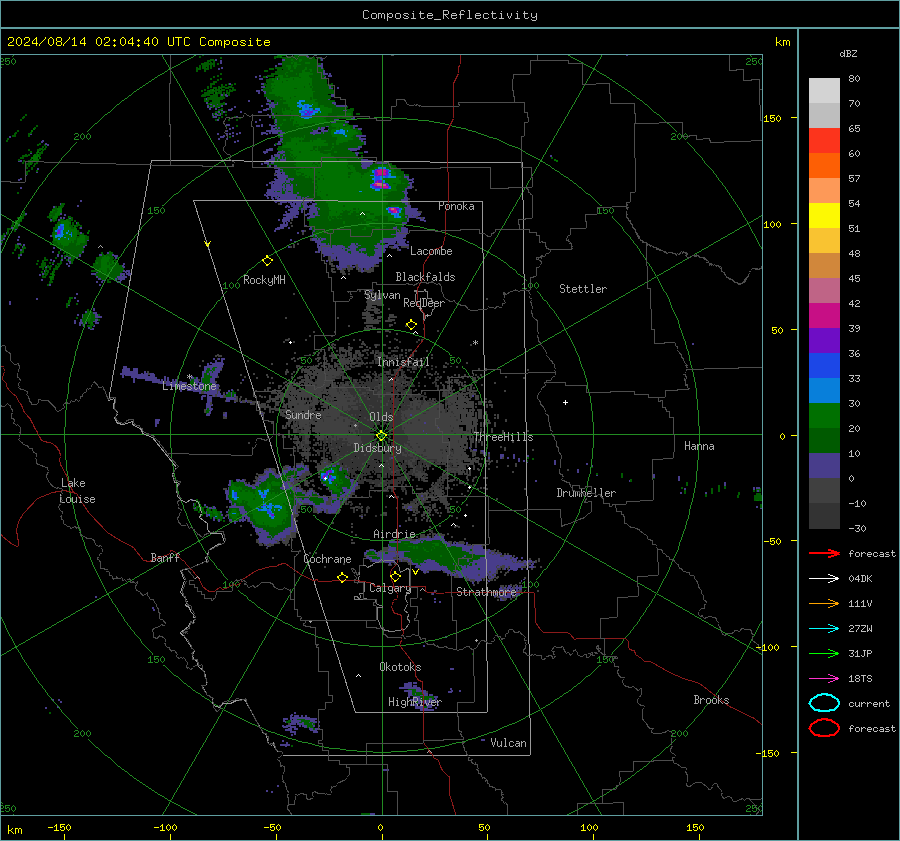900x841 pixels.
Task: Click the Blackfalds town label
Action: point(425,277)
